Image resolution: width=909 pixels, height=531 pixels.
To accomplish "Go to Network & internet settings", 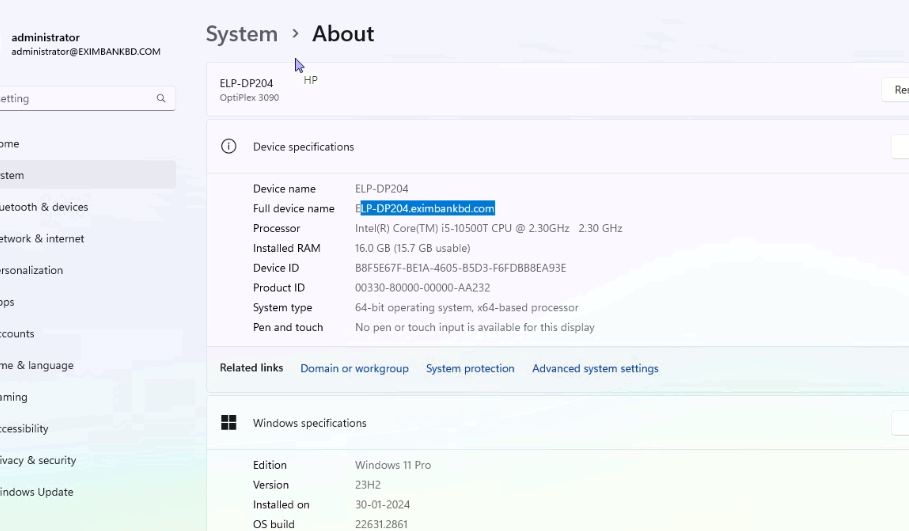I will (x=43, y=239).
